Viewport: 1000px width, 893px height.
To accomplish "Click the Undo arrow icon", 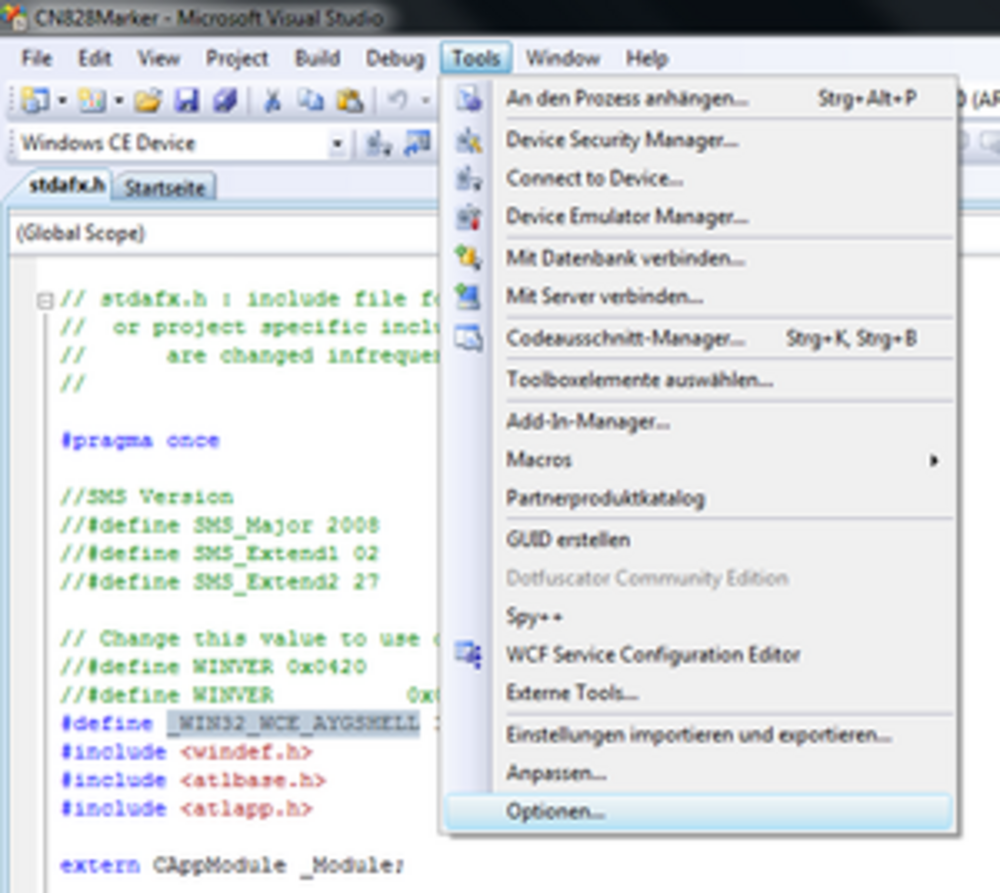I will [399, 101].
